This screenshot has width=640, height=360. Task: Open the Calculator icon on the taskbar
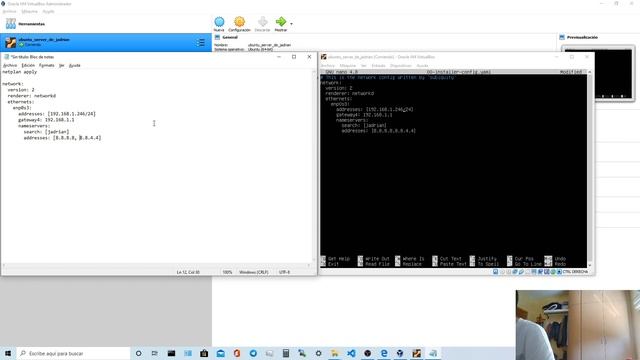point(286,353)
